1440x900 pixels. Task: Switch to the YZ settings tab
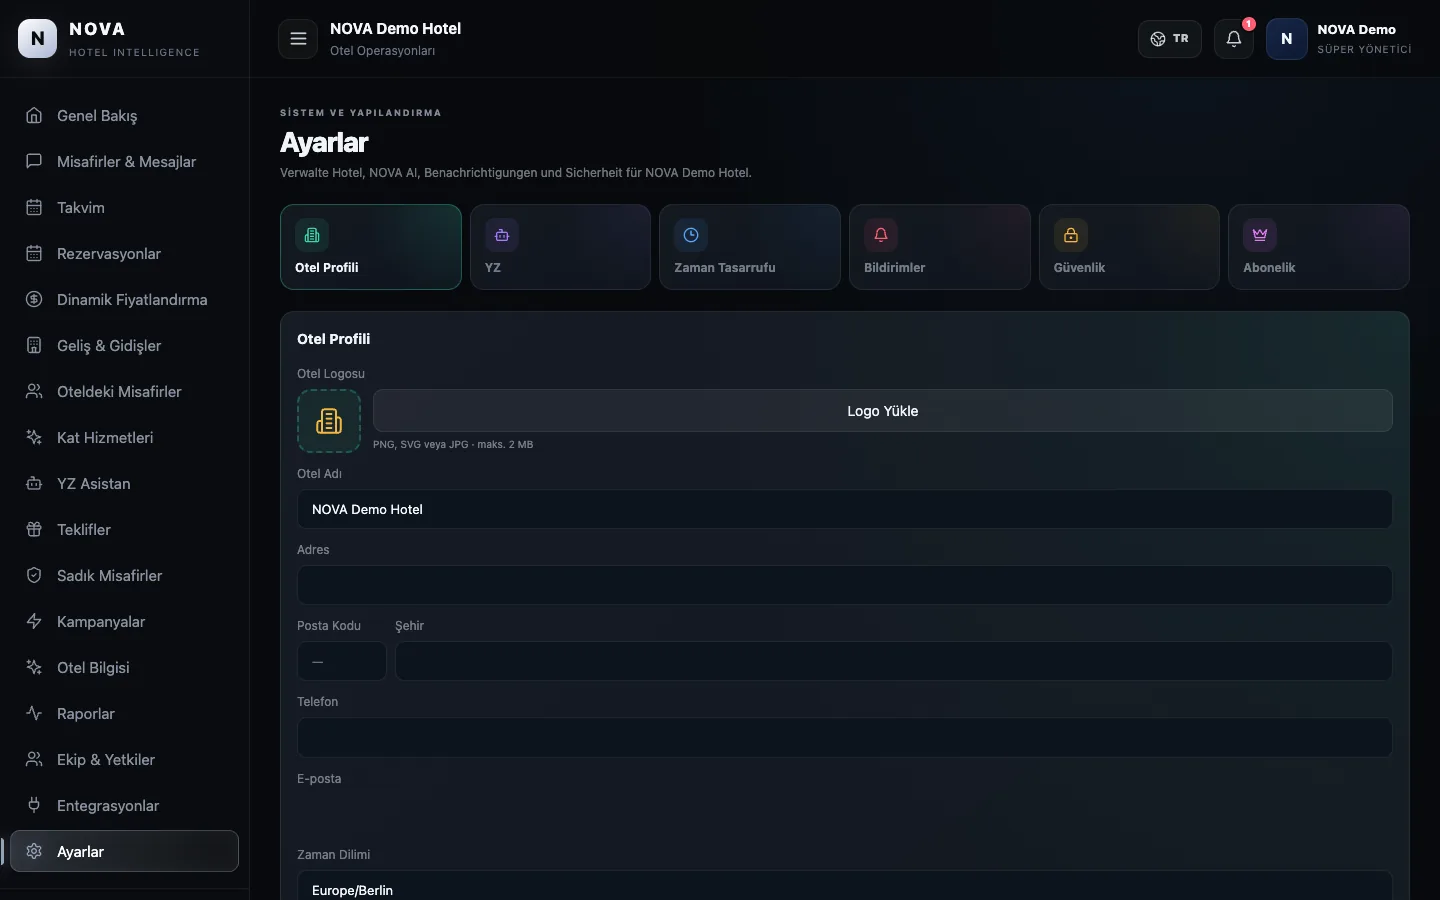560,247
